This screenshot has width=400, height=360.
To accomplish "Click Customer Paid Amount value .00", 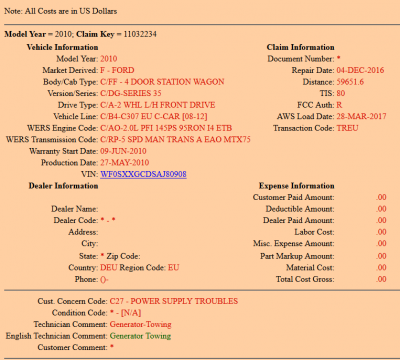I will (x=381, y=197).
